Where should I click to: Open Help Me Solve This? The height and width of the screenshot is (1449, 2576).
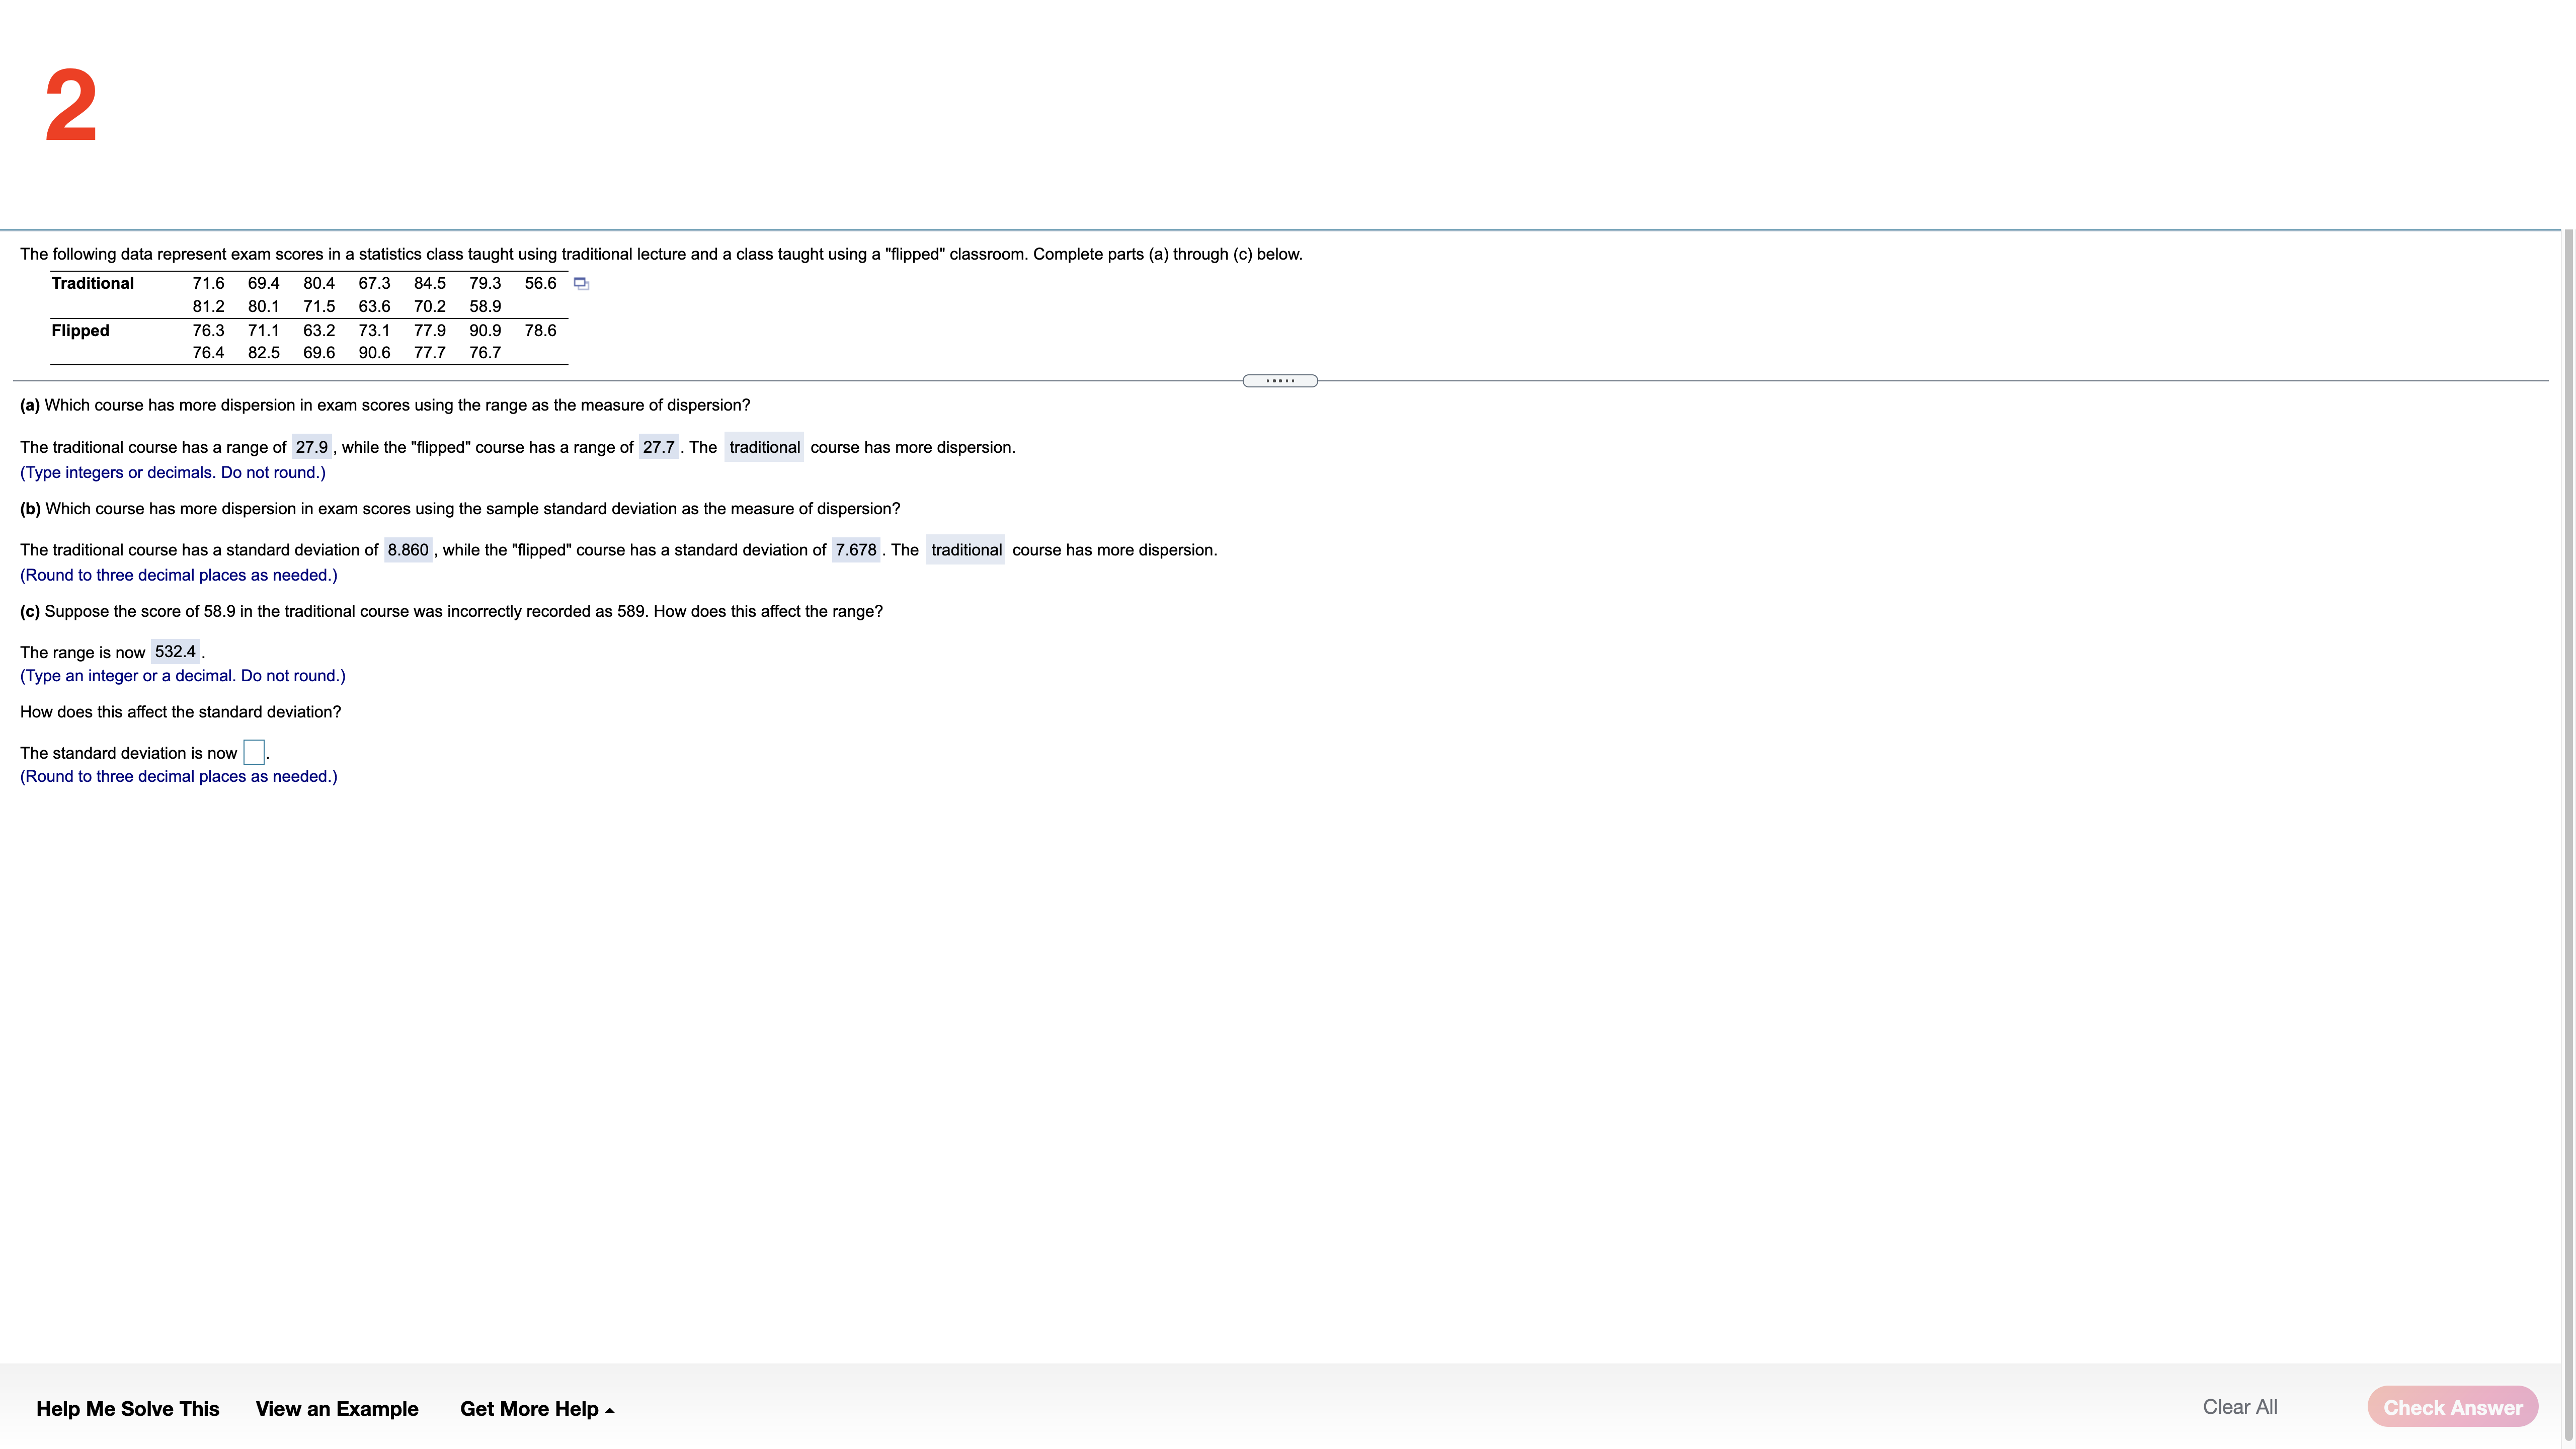127,1408
